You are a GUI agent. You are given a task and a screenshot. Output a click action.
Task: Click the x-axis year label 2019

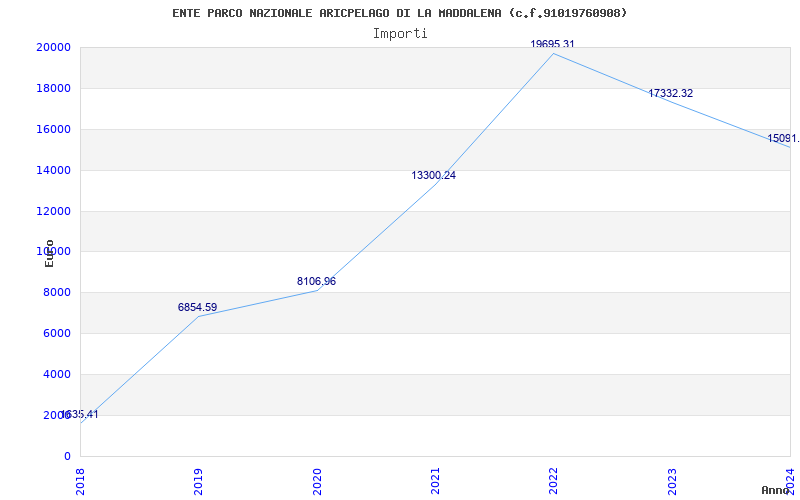[x=198, y=481]
